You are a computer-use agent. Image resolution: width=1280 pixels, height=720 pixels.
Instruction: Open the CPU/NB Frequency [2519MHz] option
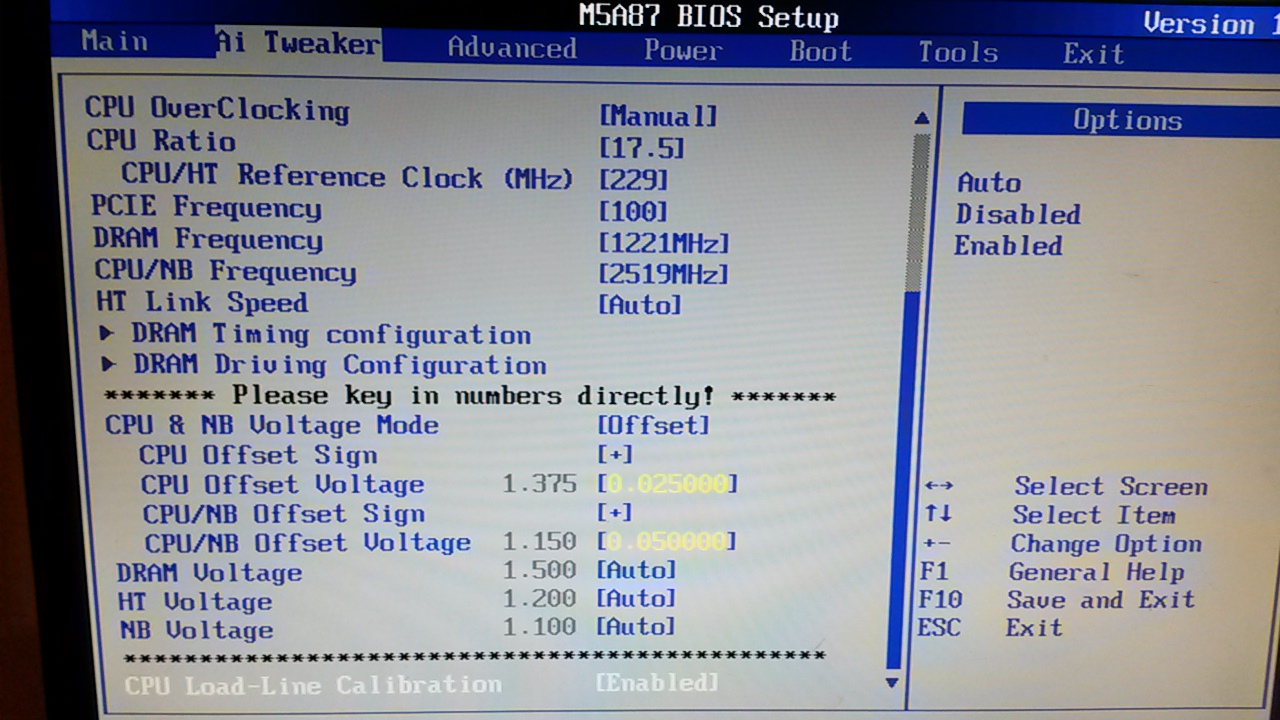pos(664,274)
